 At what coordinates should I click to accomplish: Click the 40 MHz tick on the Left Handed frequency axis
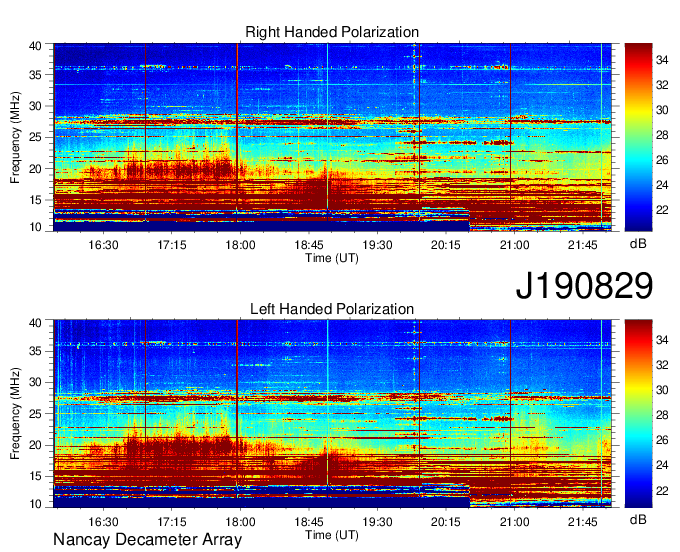tap(36, 322)
